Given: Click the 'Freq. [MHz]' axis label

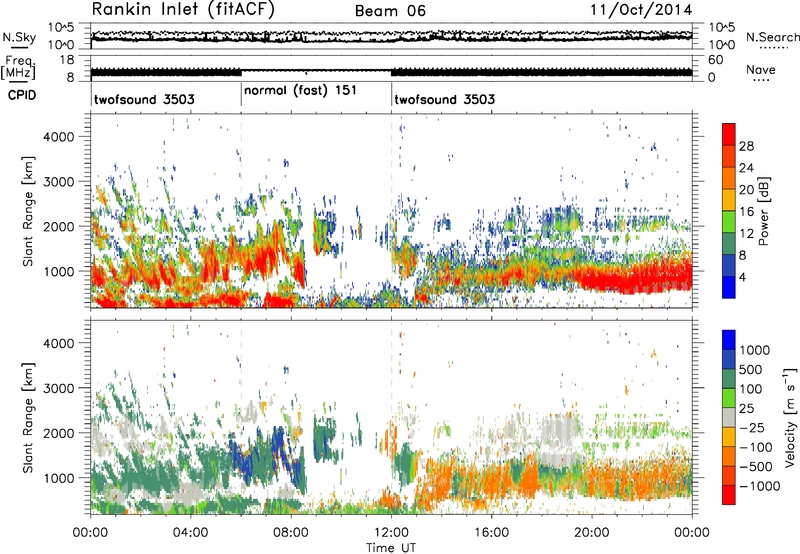Looking at the screenshot, I should click(x=18, y=67).
